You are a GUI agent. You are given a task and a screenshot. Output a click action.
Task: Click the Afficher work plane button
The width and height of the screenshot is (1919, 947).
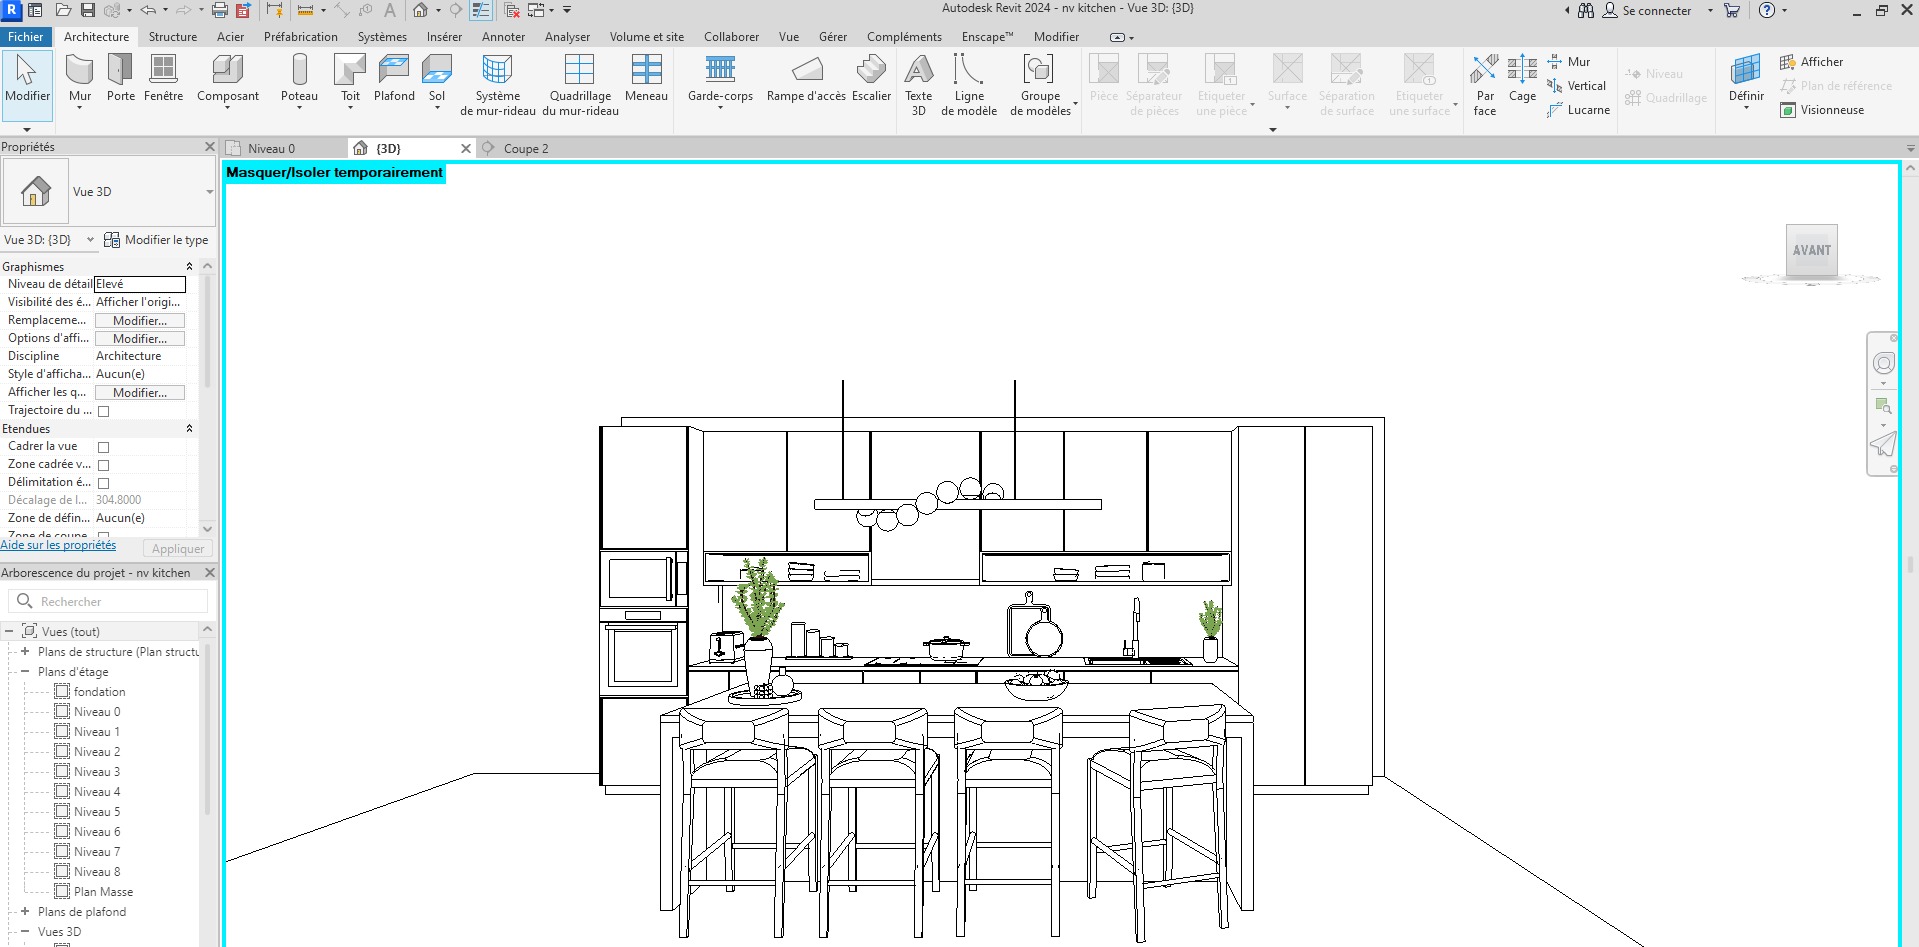1811,62
